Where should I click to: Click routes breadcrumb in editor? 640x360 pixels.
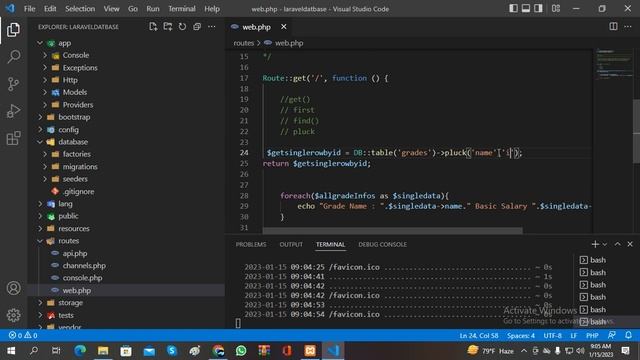[244, 43]
